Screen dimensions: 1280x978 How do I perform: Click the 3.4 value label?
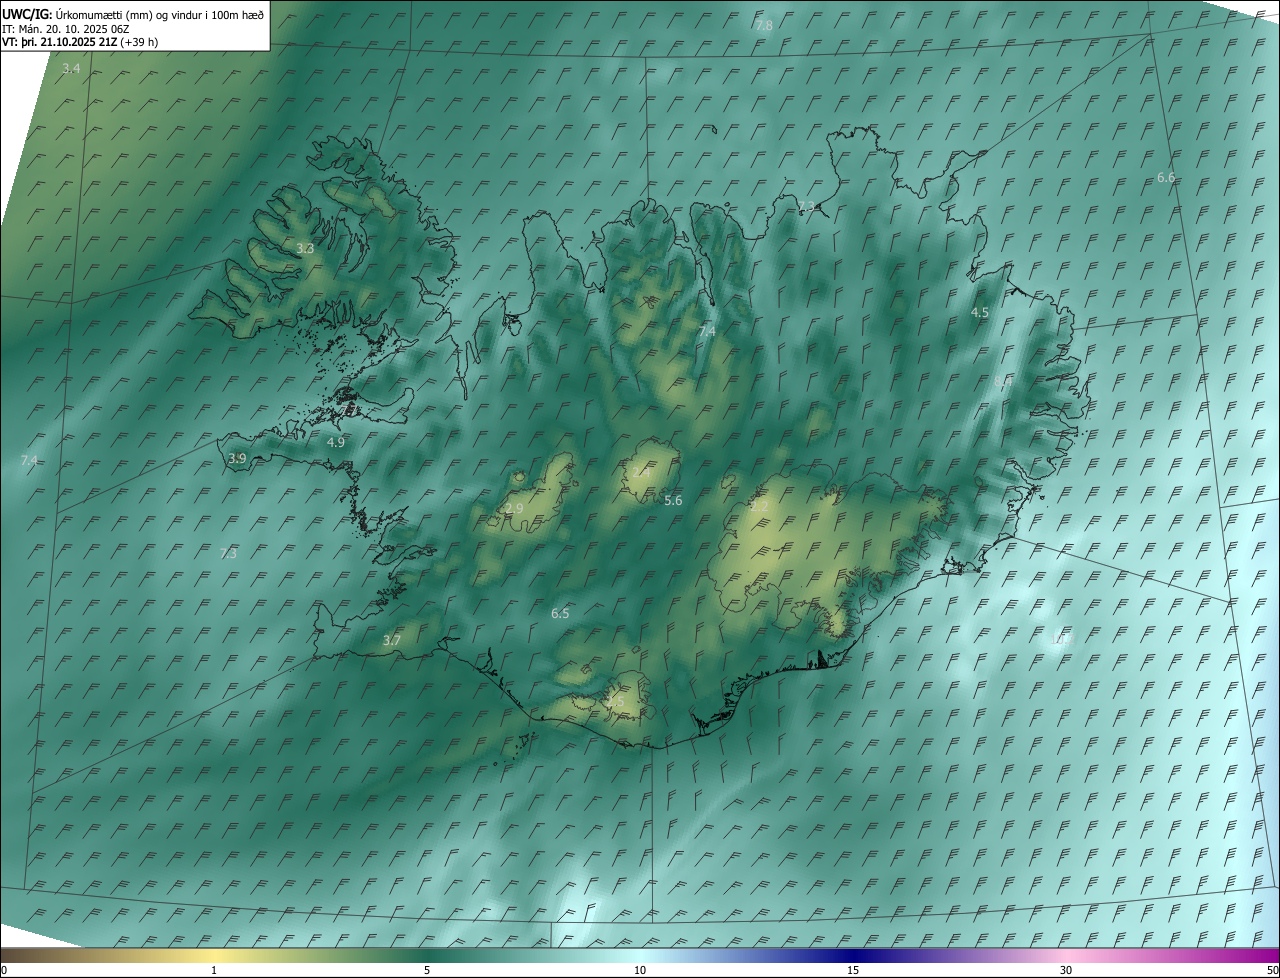[71, 69]
